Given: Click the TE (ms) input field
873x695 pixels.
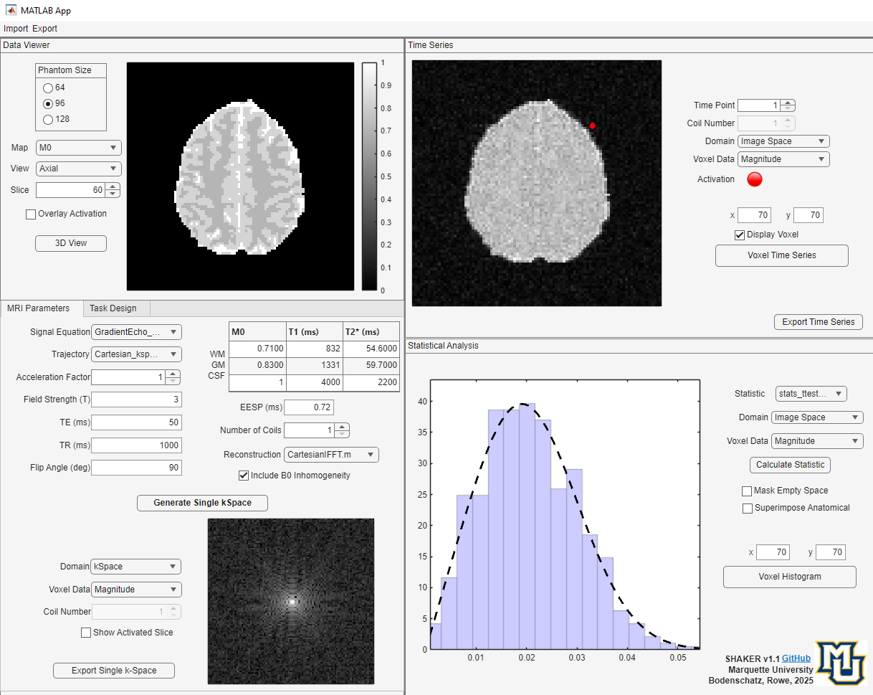Looking at the screenshot, I should pos(136,422).
